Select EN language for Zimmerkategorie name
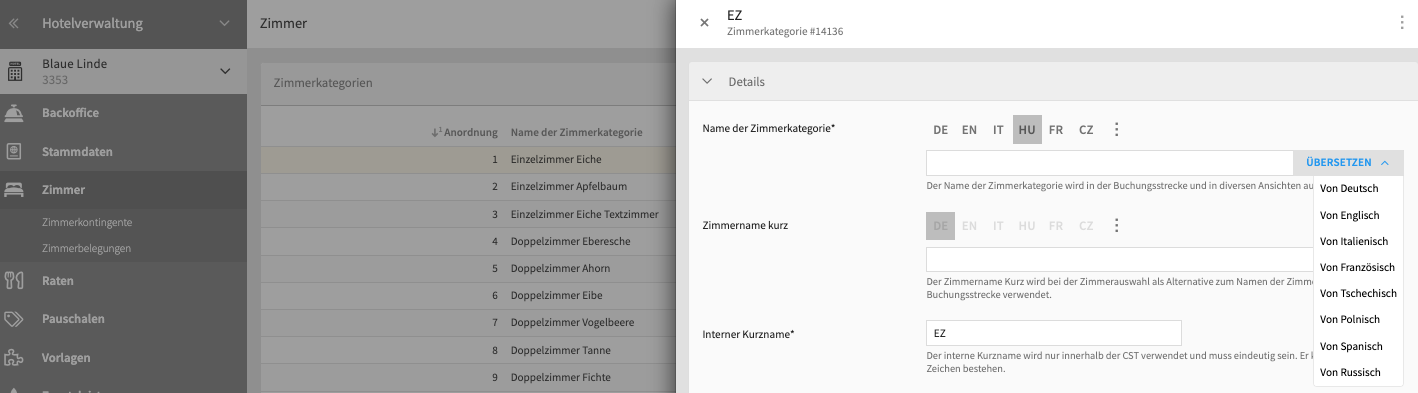 tap(969, 130)
